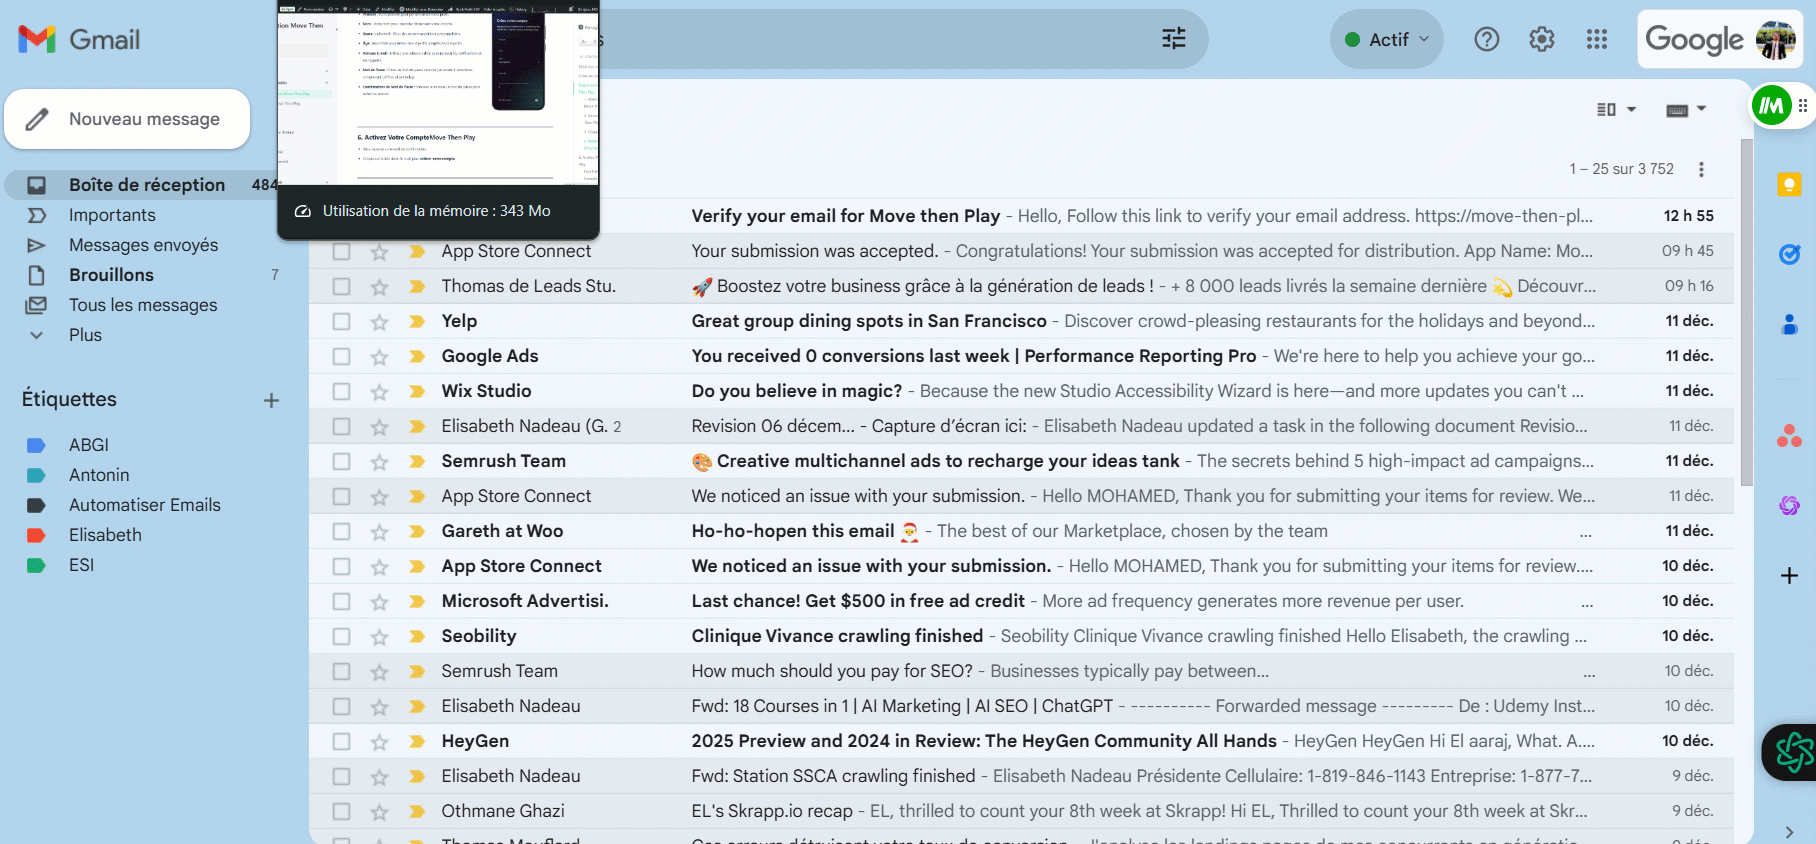The width and height of the screenshot is (1816, 844).
Task: Create new label plus icon
Action: [271, 400]
